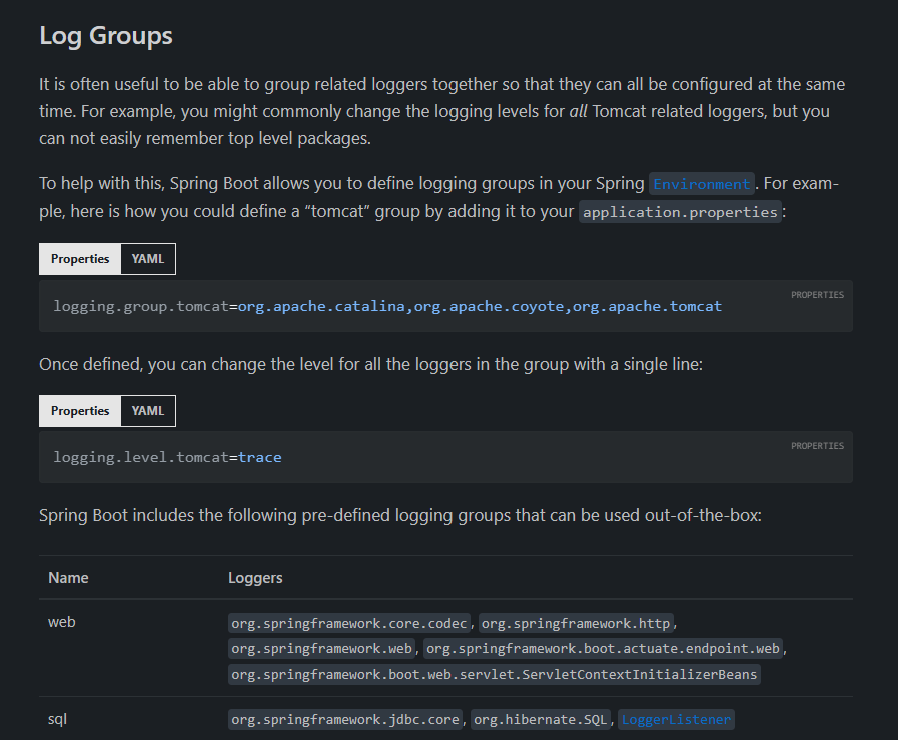Select the Properties tab above logging.level.tomcat
This screenshot has width=898, height=740.
[x=80, y=411]
